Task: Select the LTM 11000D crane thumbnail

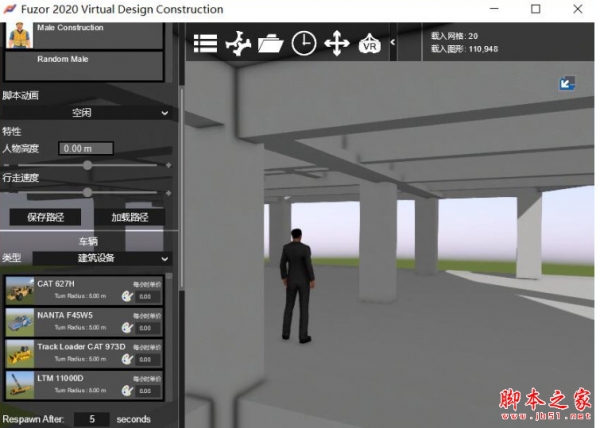Action: coord(20,385)
